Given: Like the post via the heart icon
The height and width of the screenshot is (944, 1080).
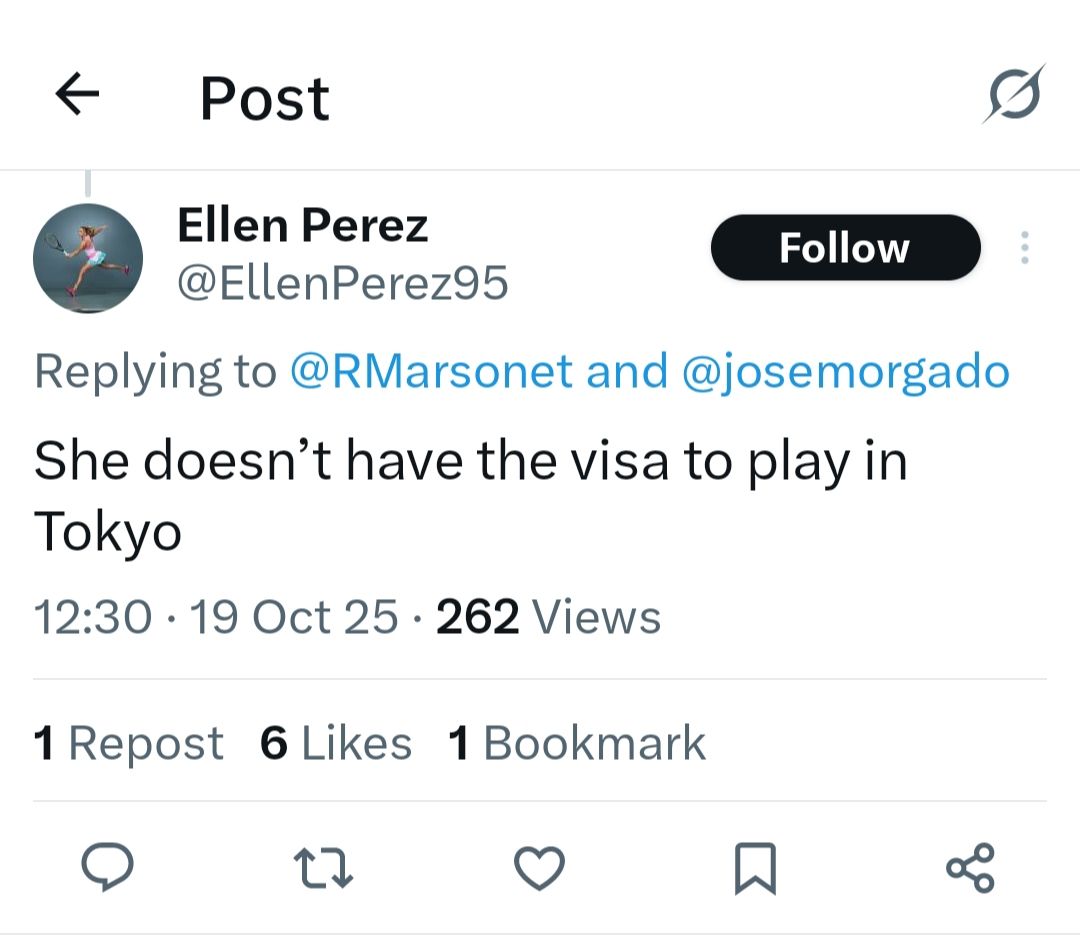Looking at the screenshot, I should coord(540,868).
